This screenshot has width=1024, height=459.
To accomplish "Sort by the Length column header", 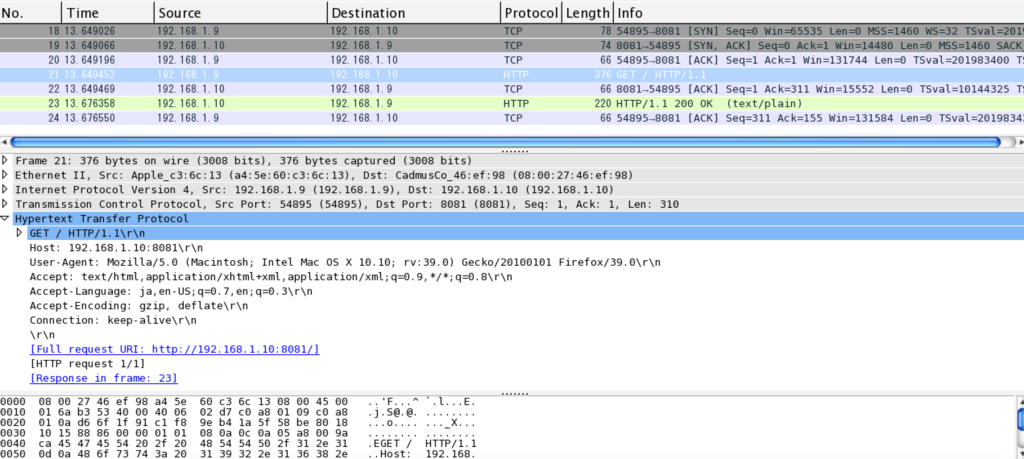I will point(588,12).
